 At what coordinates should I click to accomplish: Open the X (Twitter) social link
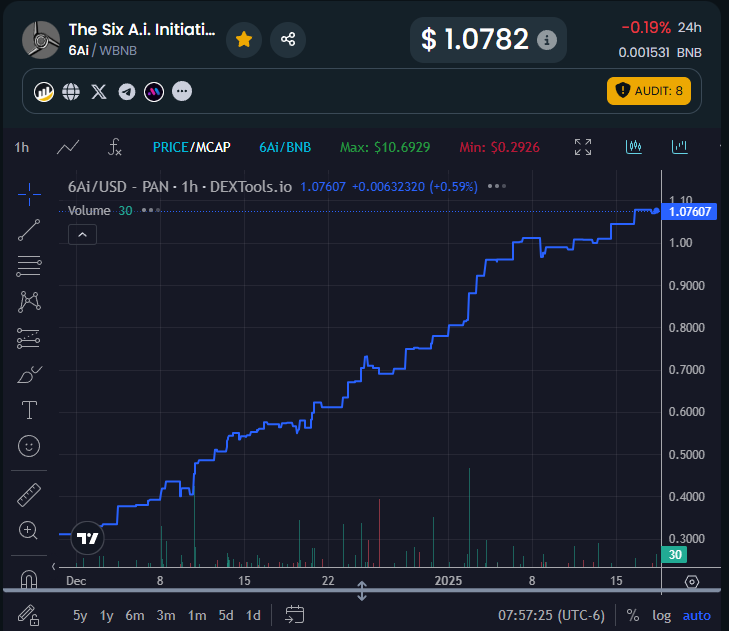pyautogui.click(x=99, y=92)
